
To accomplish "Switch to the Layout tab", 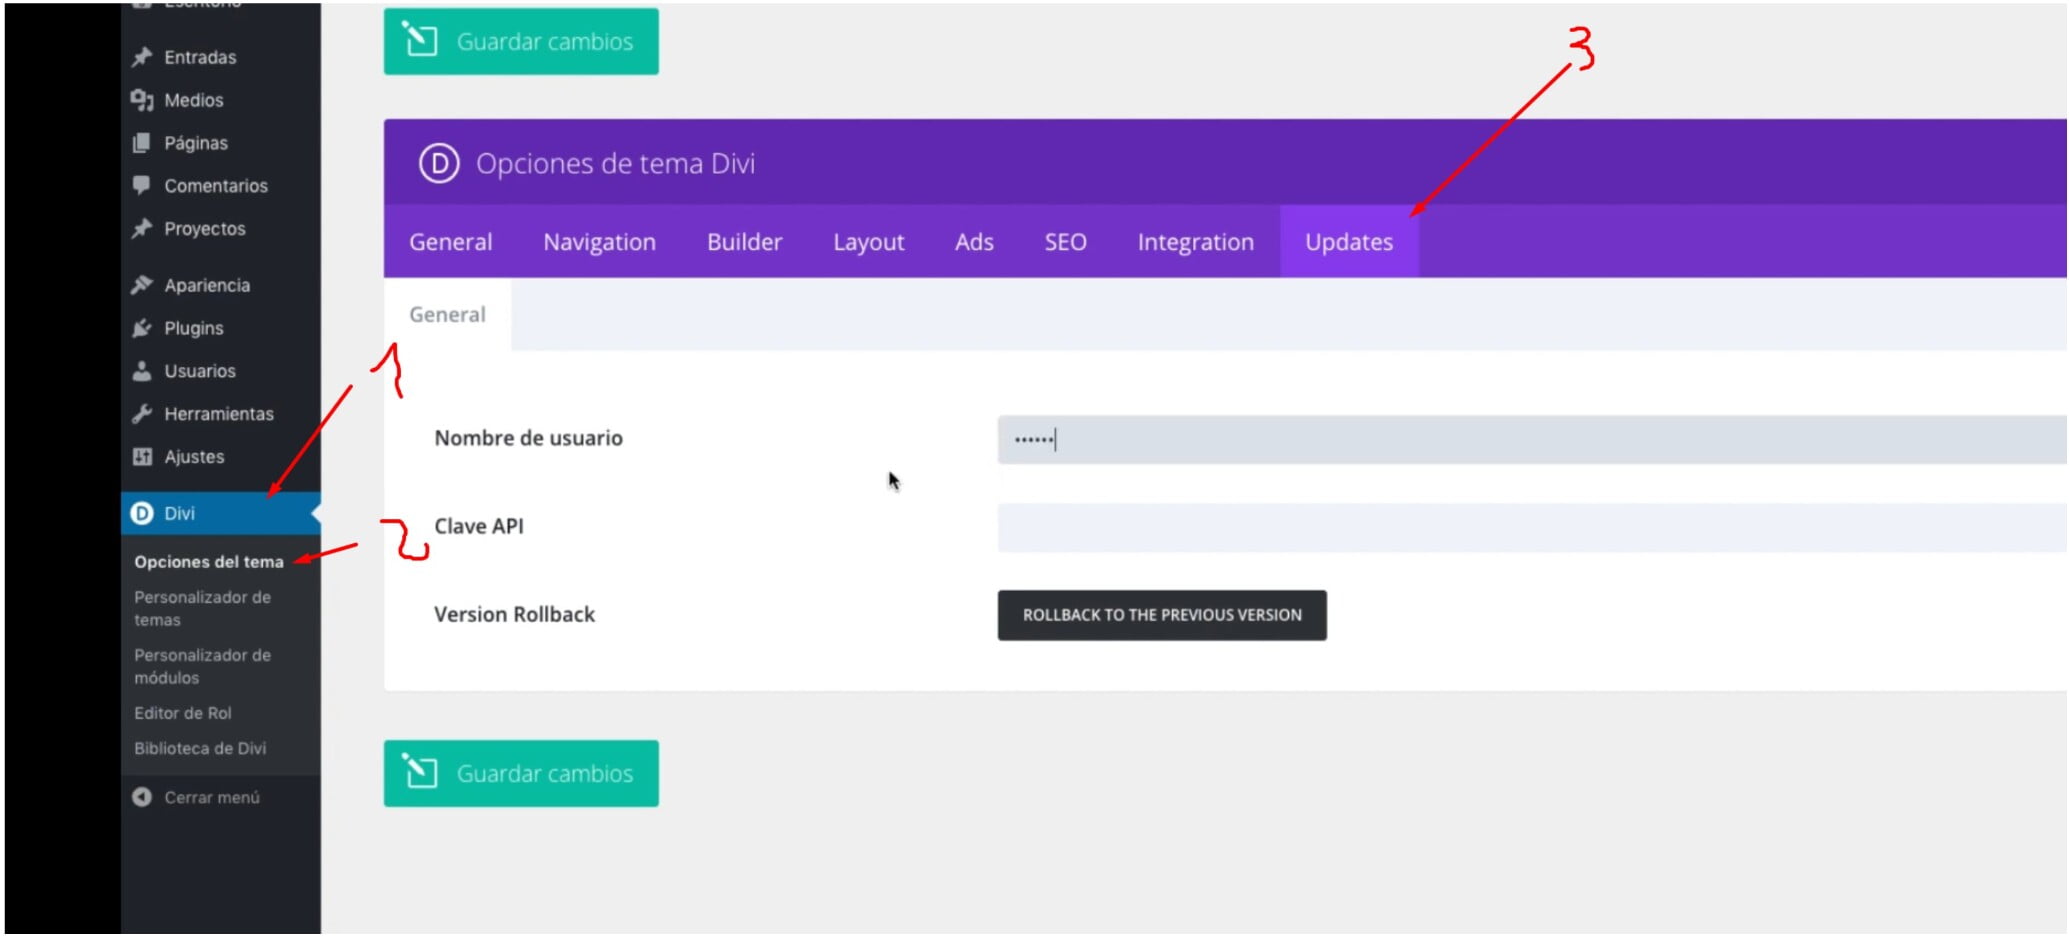I will [x=869, y=242].
